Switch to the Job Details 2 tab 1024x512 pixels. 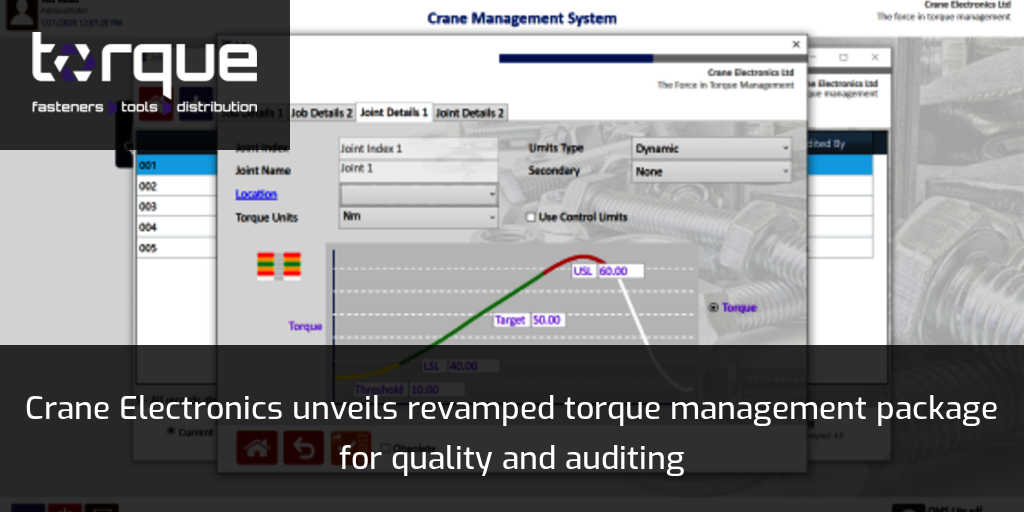point(321,113)
